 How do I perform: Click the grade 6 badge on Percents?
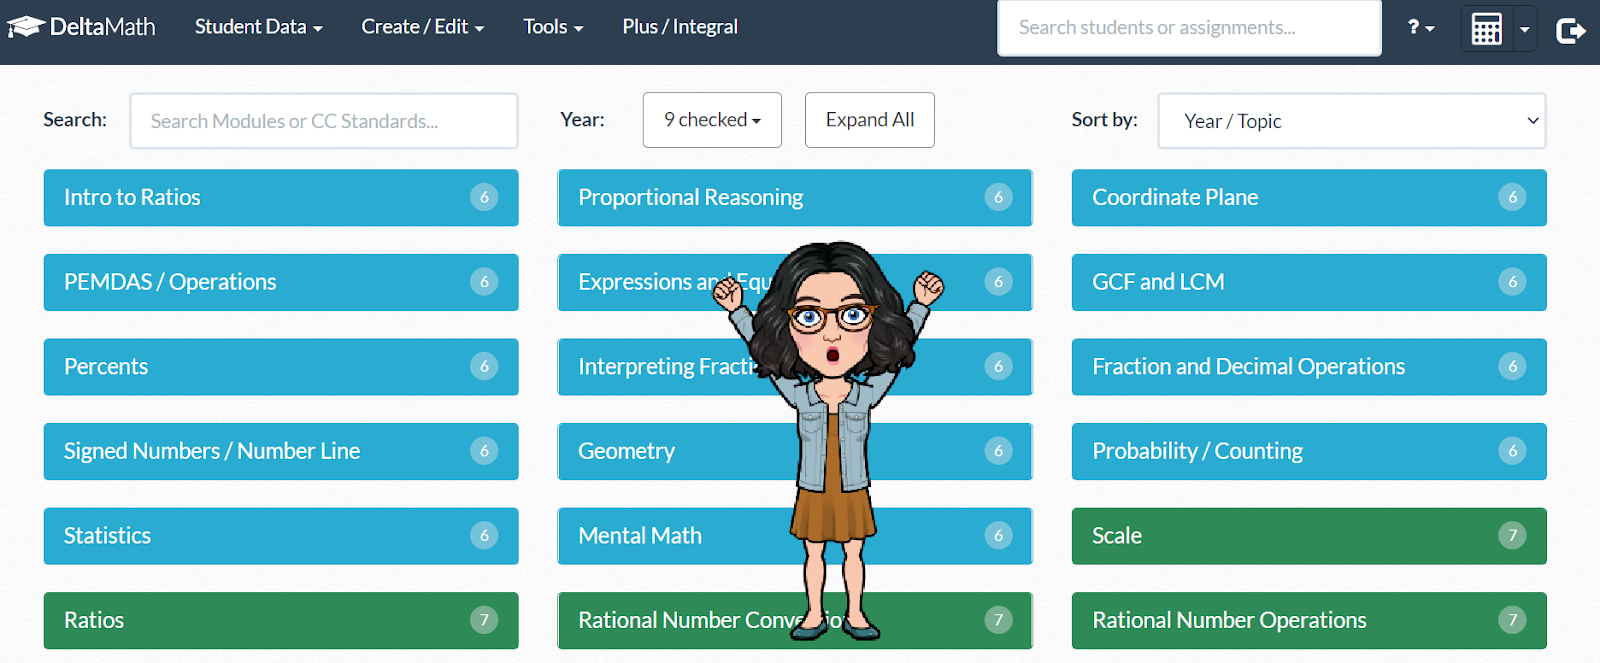click(x=484, y=367)
